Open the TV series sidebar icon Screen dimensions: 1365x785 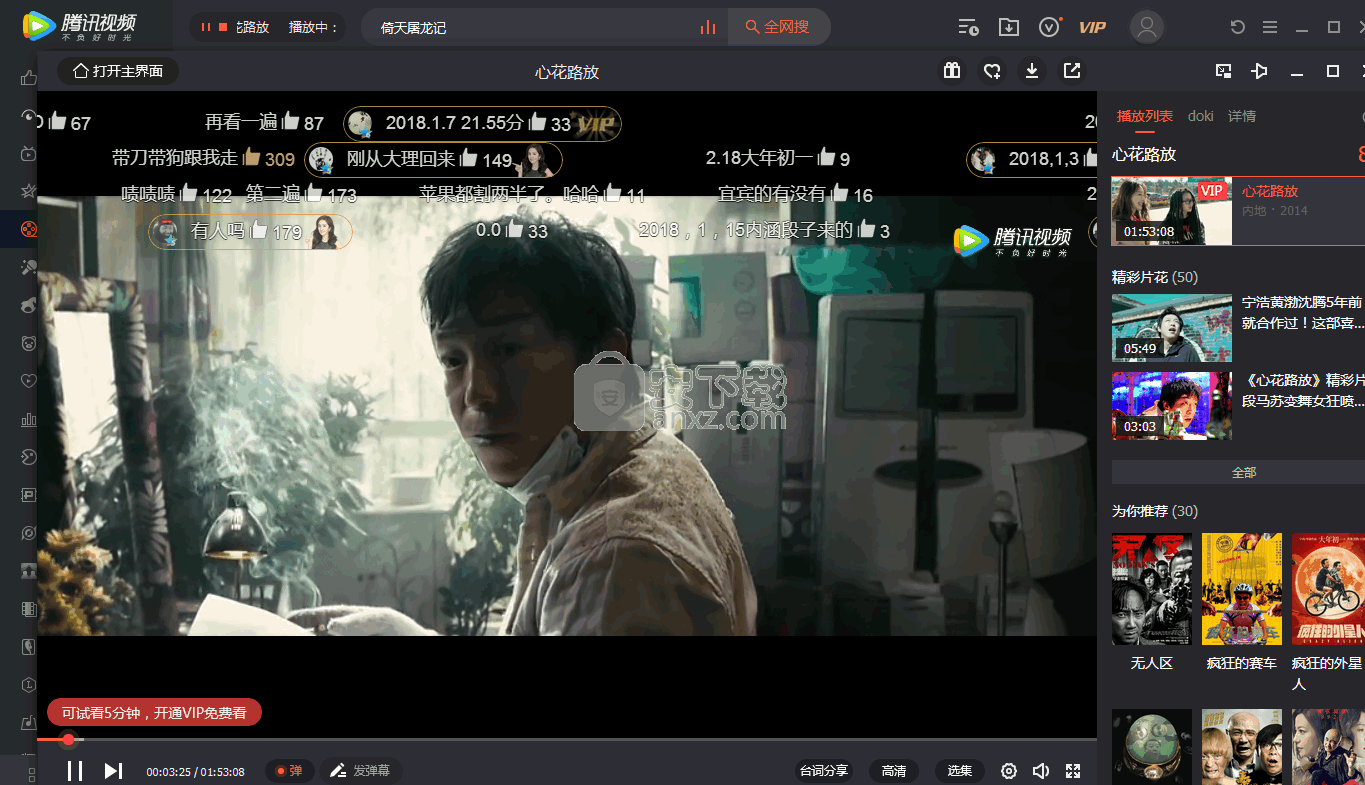(x=29, y=154)
